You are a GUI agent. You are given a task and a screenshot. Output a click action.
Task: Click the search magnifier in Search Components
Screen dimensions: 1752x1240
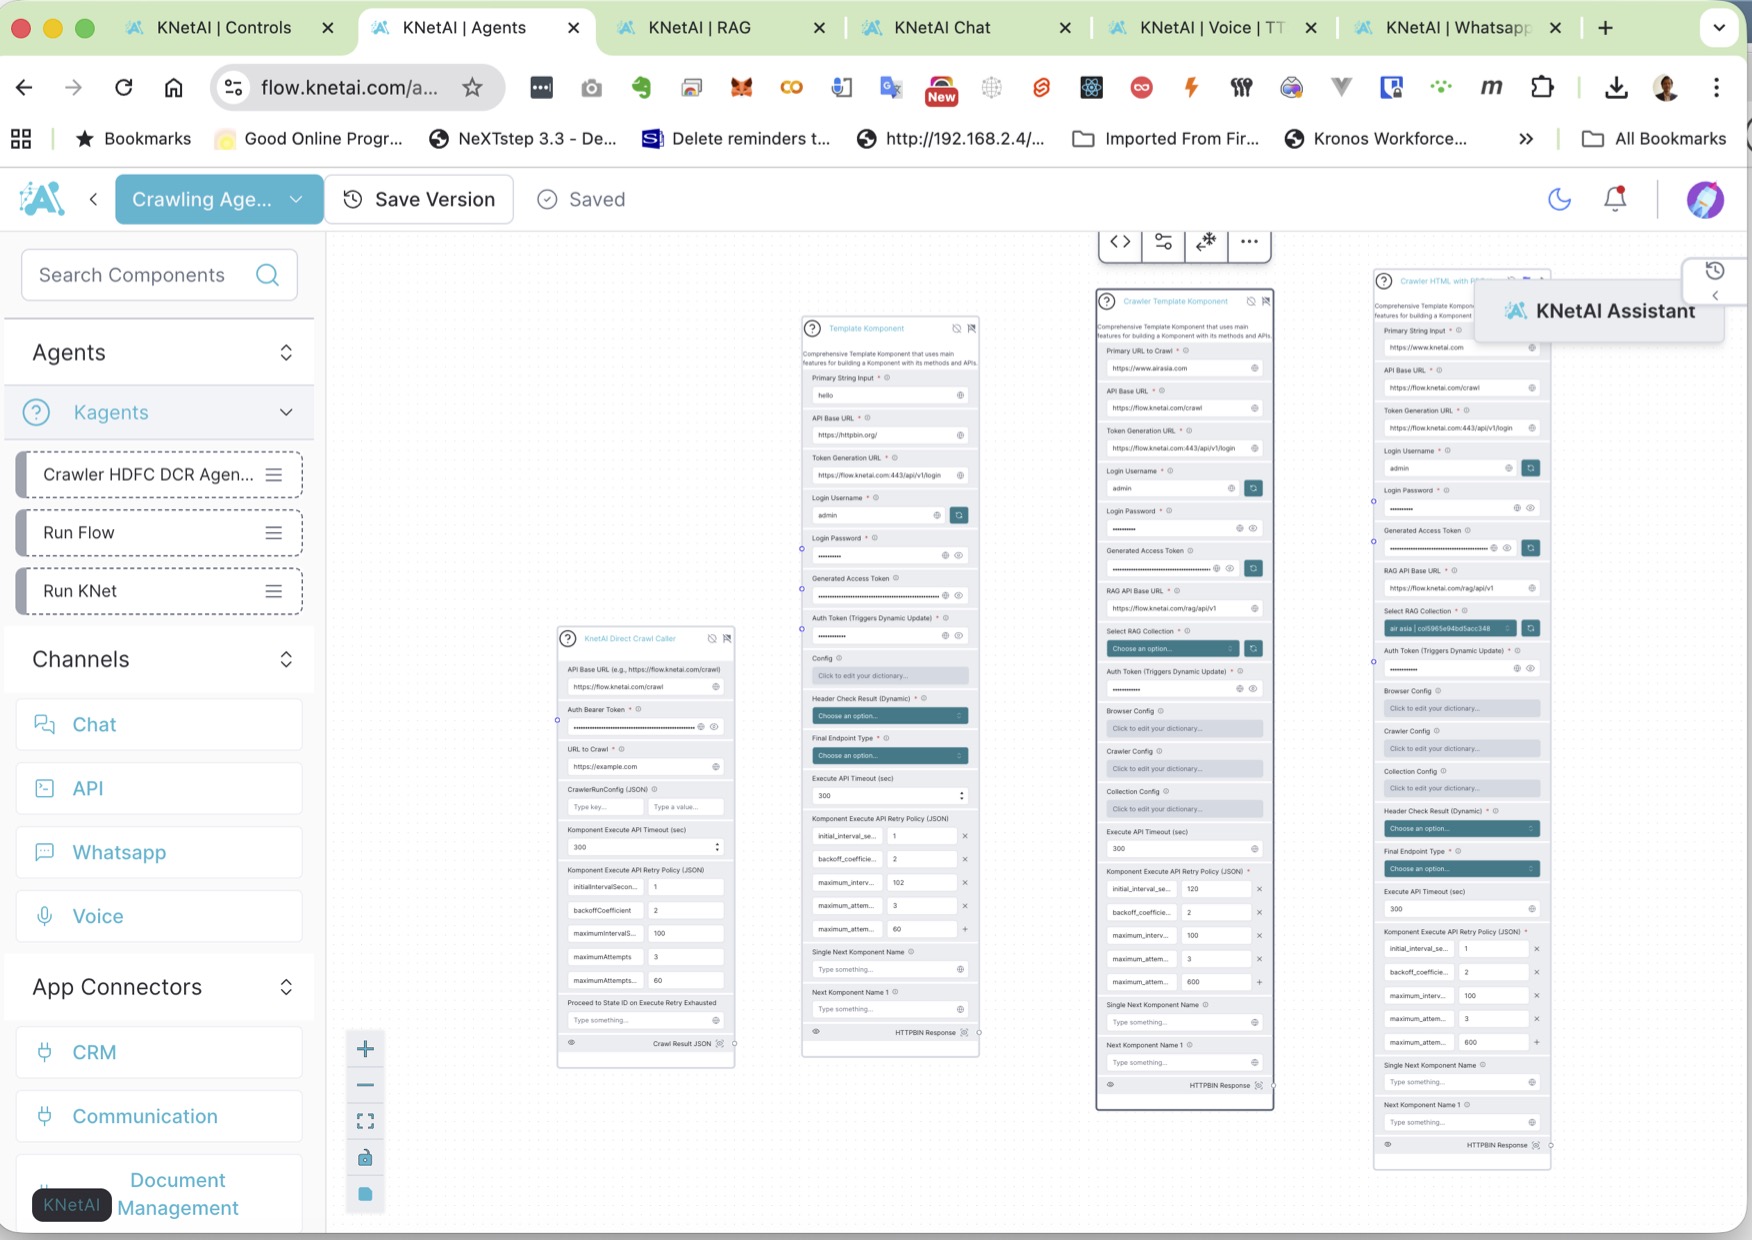(267, 275)
